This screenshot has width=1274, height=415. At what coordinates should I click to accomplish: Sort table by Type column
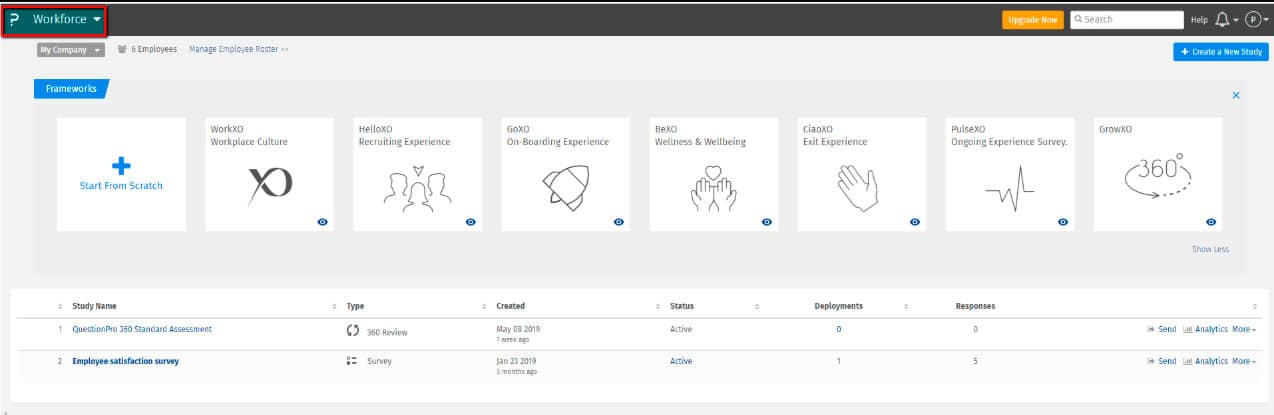(355, 306)
